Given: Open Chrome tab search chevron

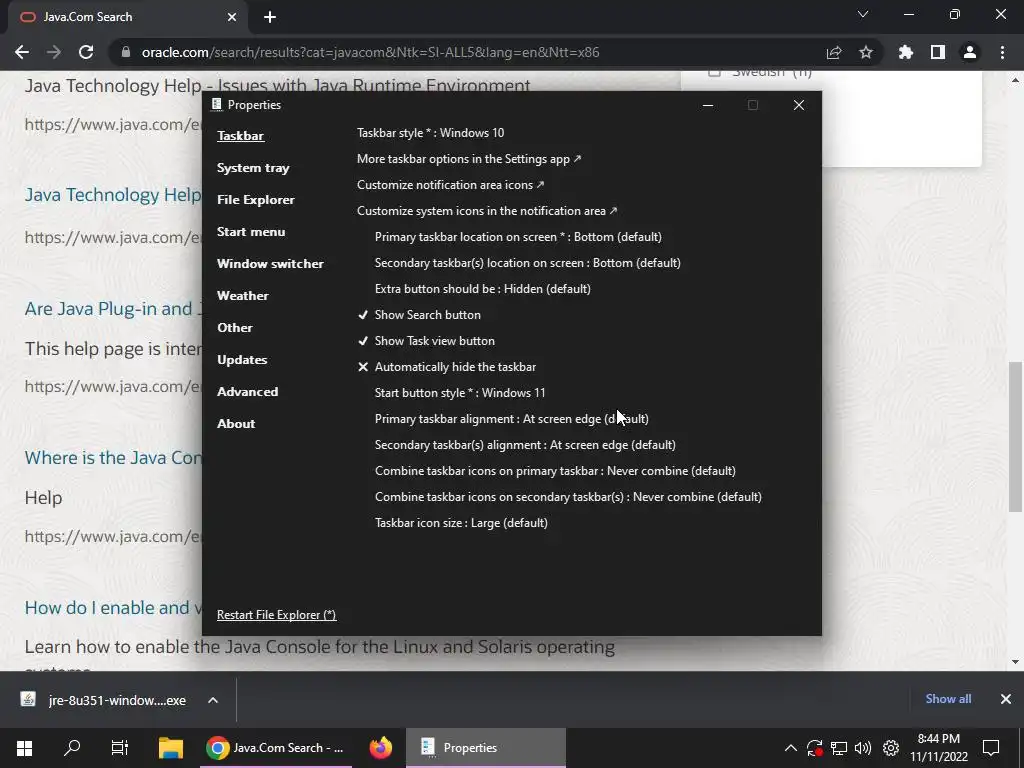Looking at the screenshot, I should (x=863, y=14).
